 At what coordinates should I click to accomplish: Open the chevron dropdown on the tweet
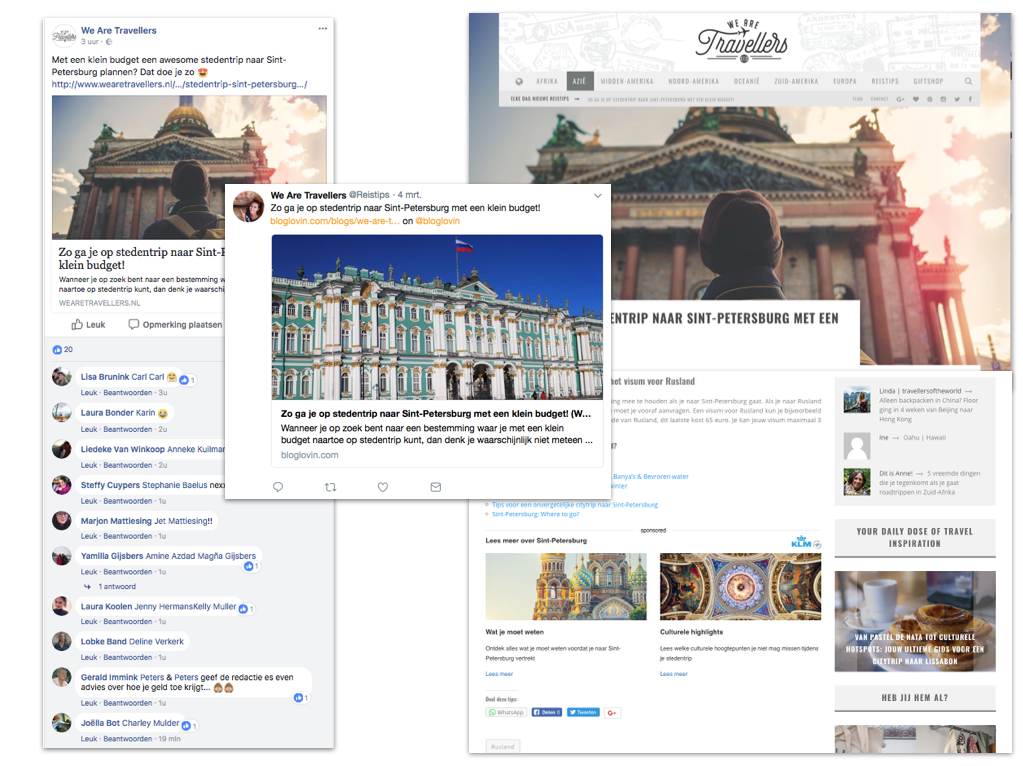(x=598, y=196)
